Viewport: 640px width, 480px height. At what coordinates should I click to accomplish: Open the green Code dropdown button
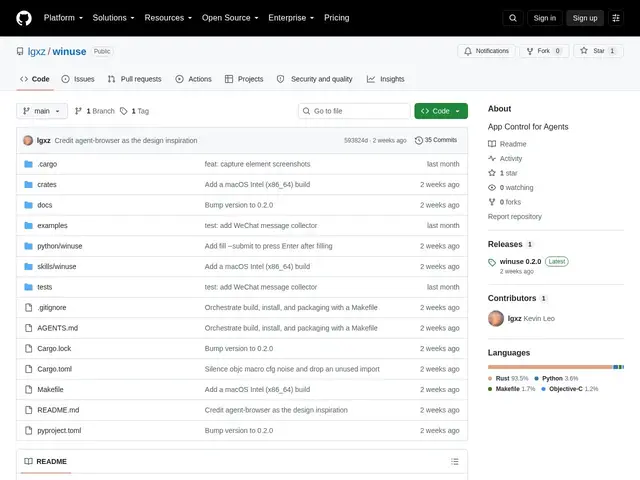click(441, 111)
